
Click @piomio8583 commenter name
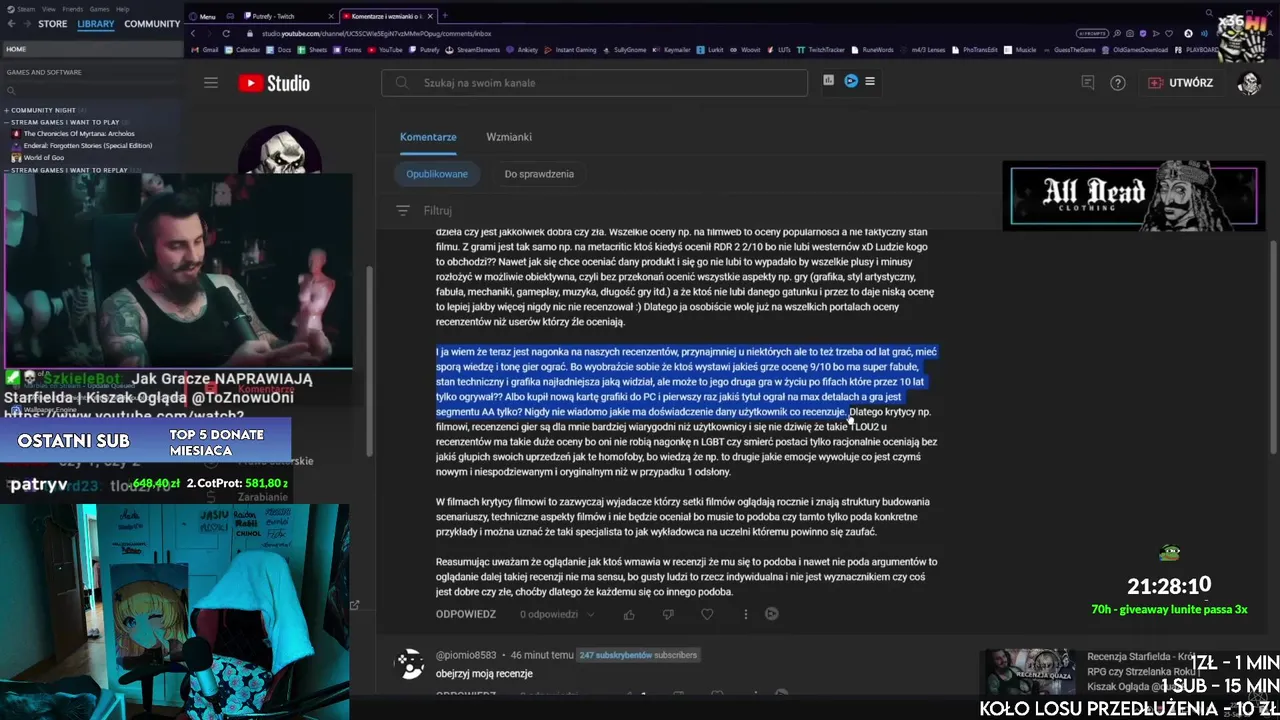point(466,655)
